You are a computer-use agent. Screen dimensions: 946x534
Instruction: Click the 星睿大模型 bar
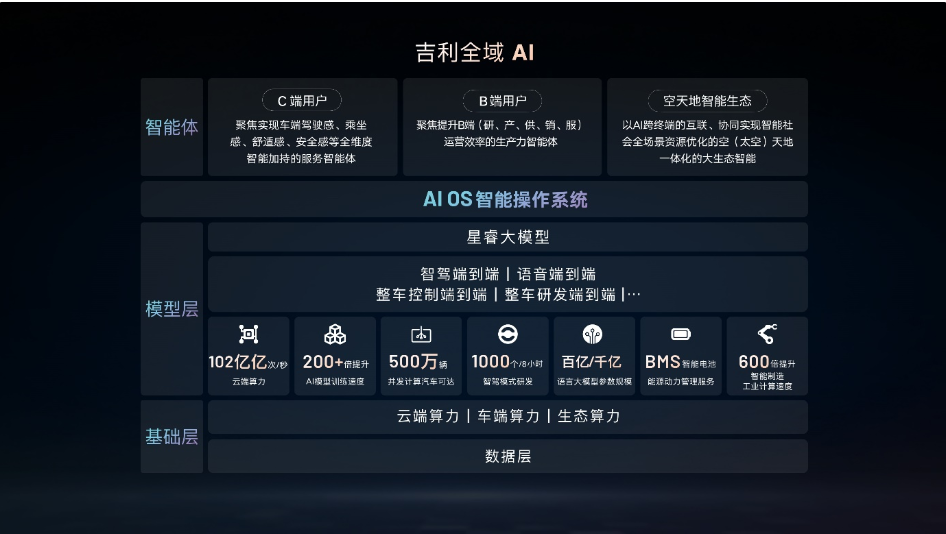(507, 237)
